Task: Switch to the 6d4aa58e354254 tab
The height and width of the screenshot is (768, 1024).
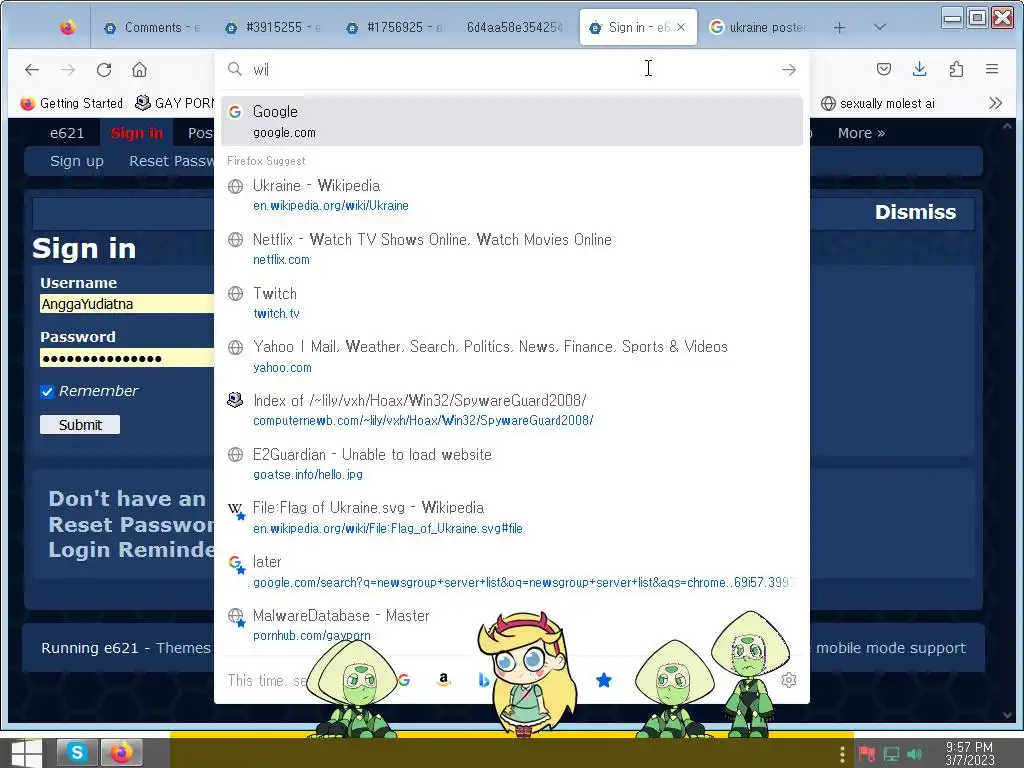Action: [515, 27]
